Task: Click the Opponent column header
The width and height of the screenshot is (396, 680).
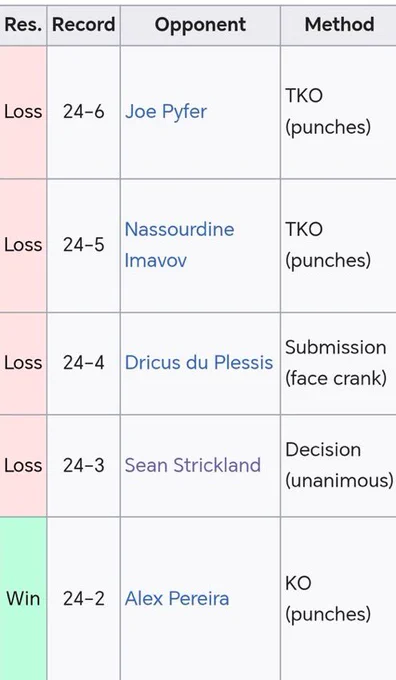Action: click(x=200, y=25)
